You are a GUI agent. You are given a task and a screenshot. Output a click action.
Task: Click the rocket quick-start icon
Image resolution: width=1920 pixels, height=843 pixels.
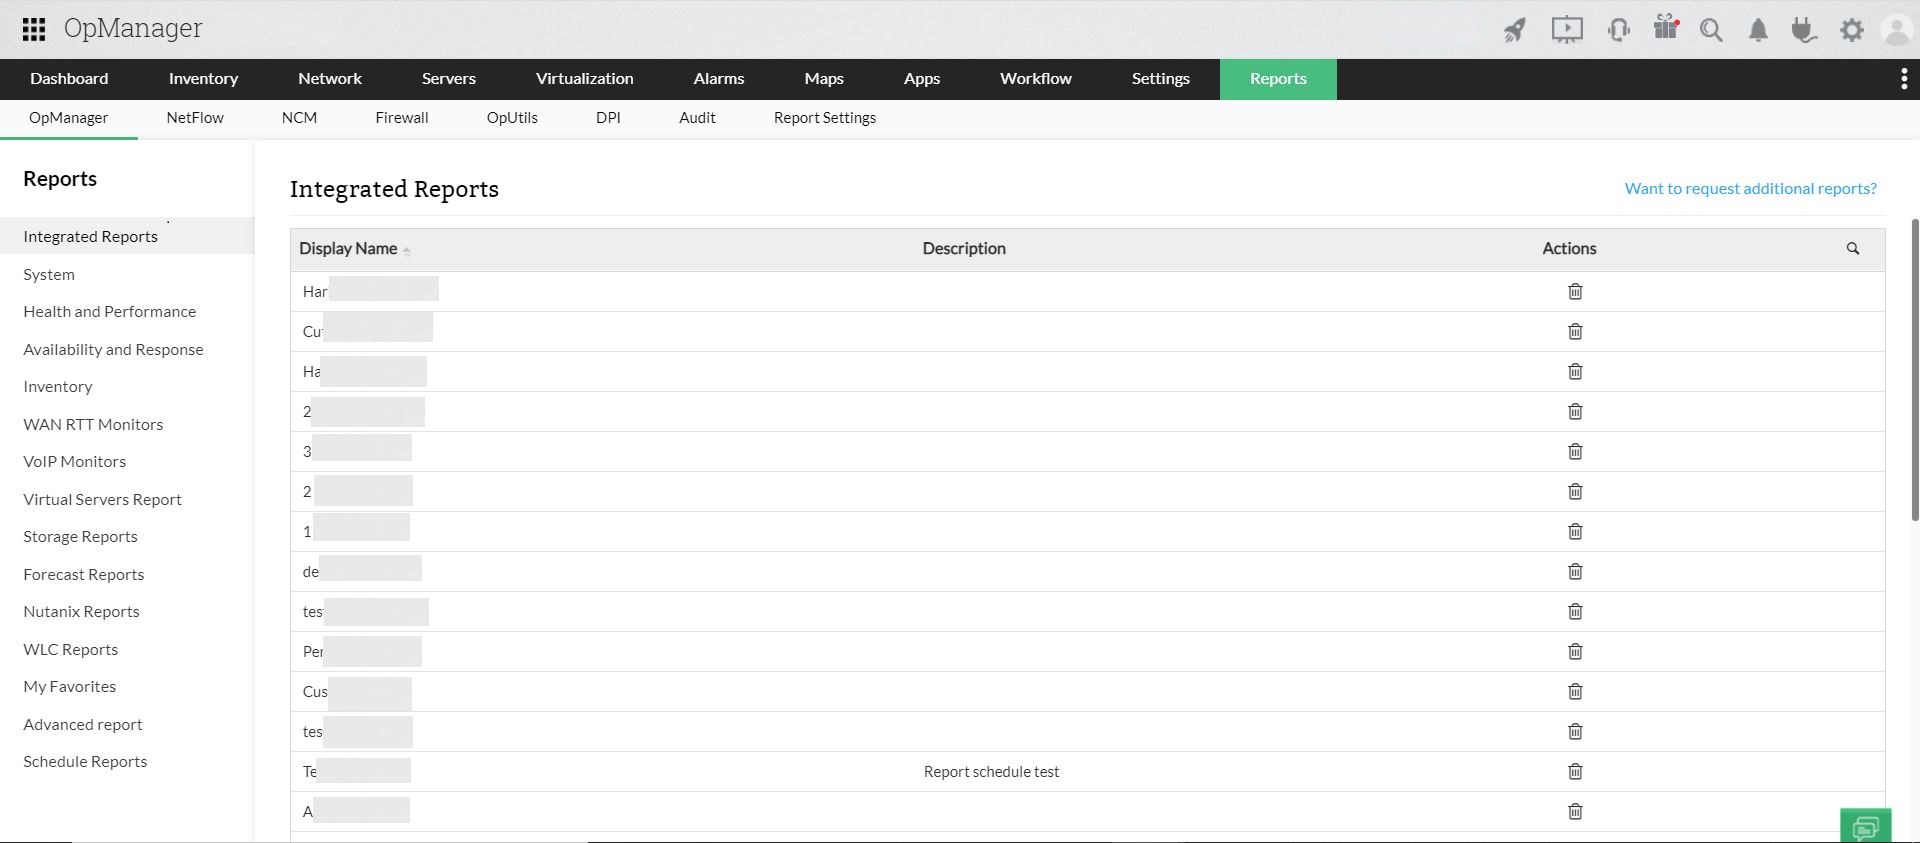click(x=1515, y=30)
